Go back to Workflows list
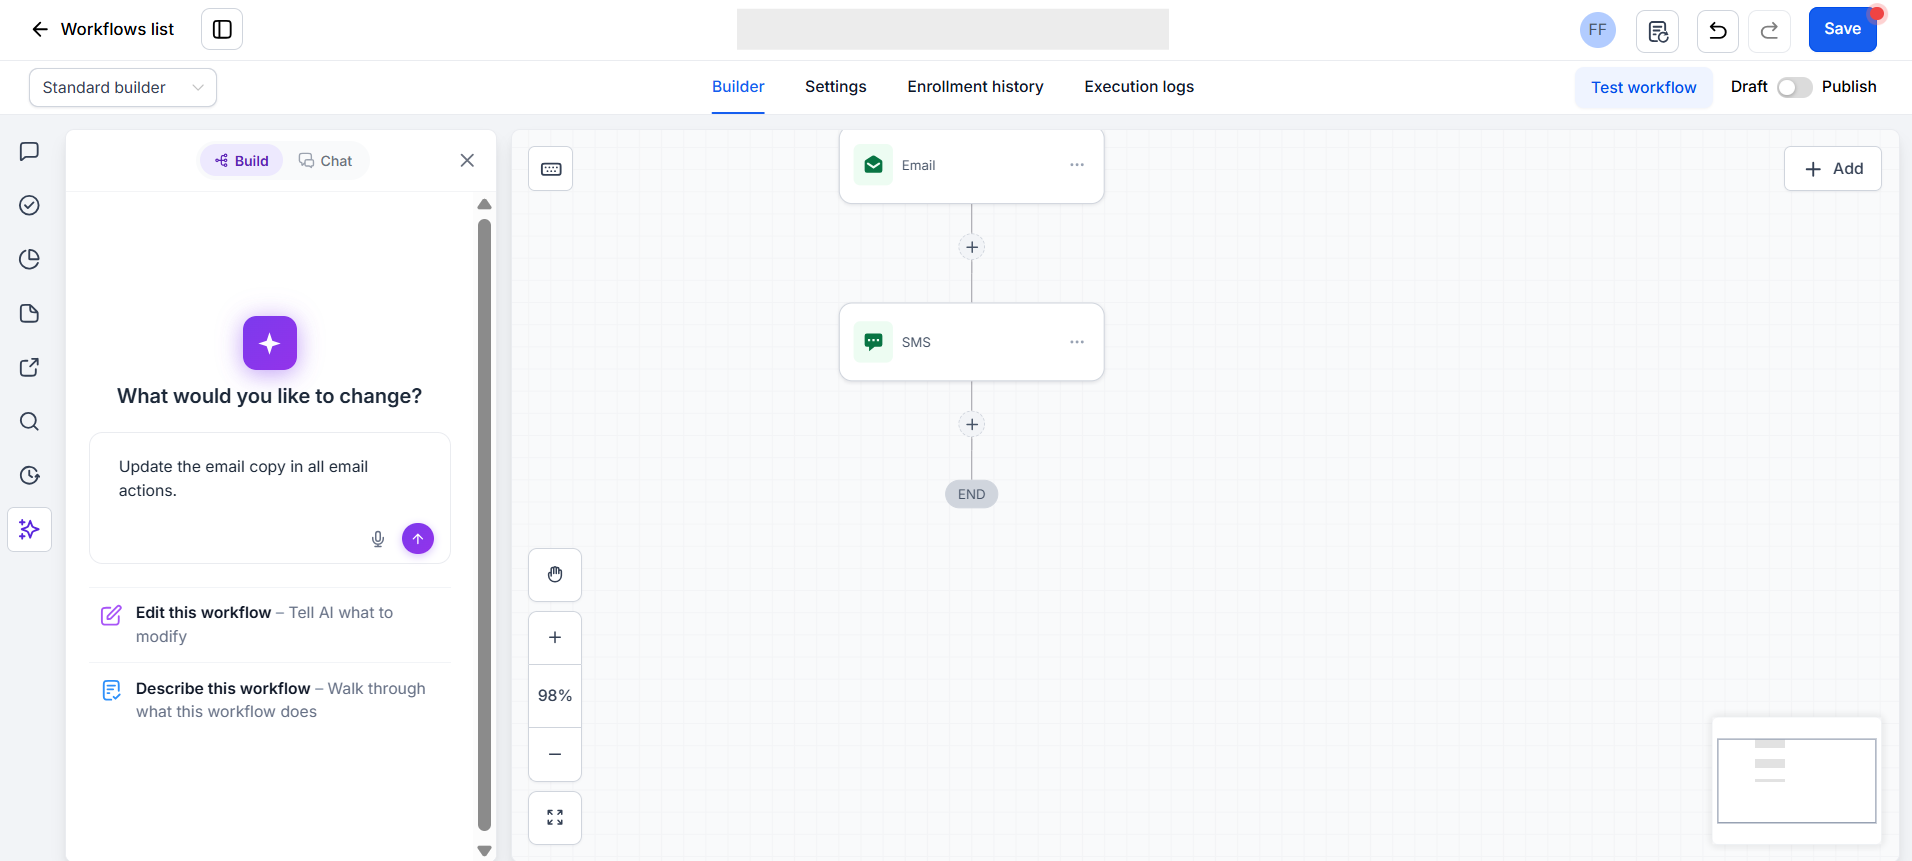 click(x=103, y=29)
